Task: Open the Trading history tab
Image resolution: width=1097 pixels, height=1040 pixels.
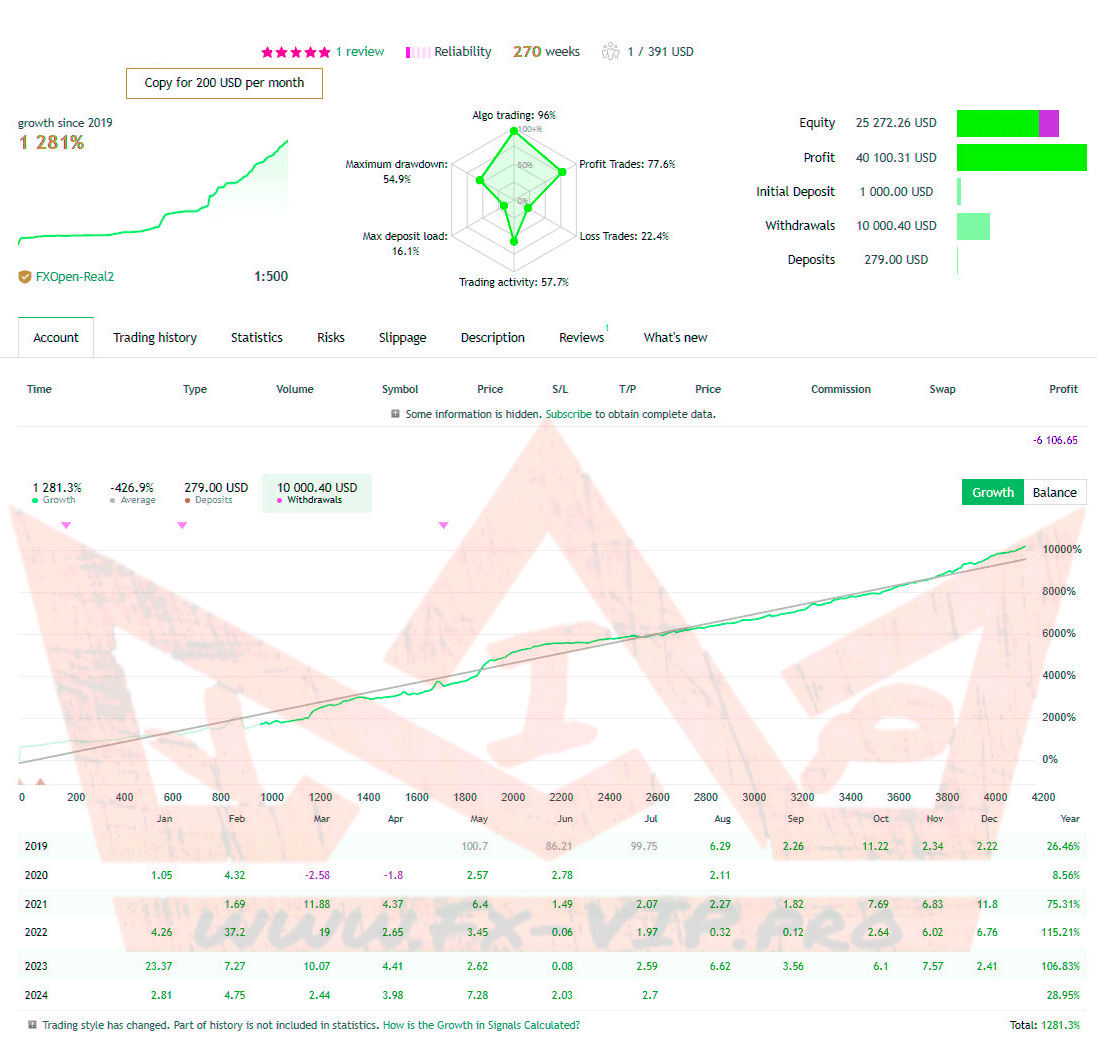Action: click(155, 338)
